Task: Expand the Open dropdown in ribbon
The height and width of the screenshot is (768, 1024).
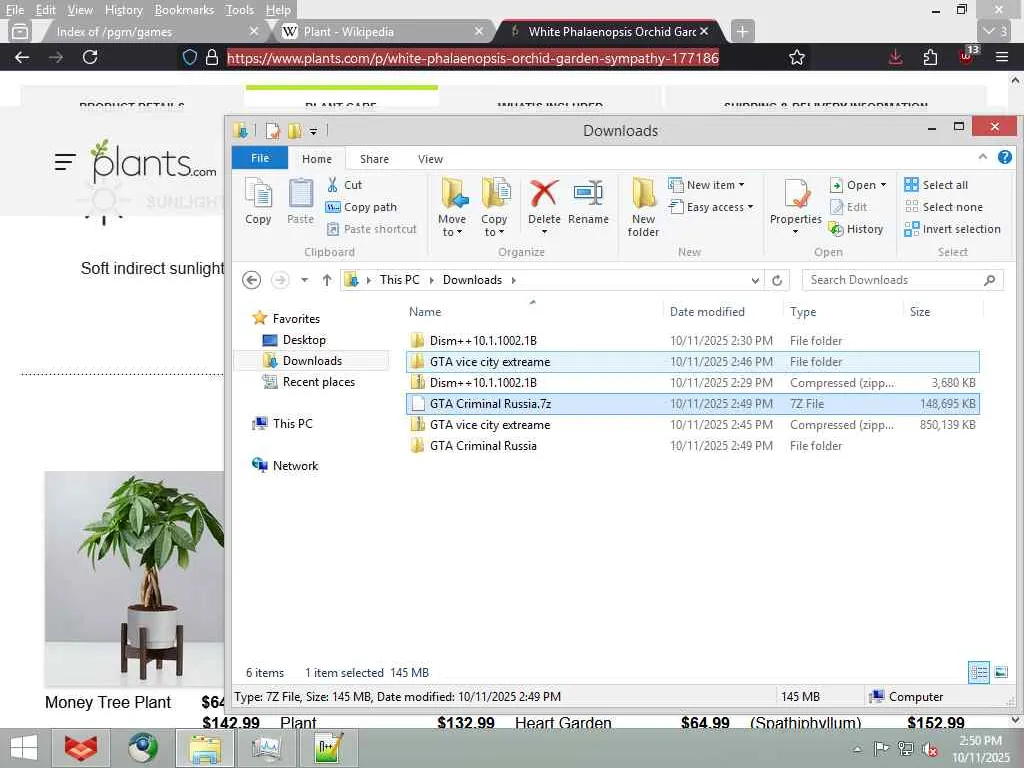Action: pos(884,185)
